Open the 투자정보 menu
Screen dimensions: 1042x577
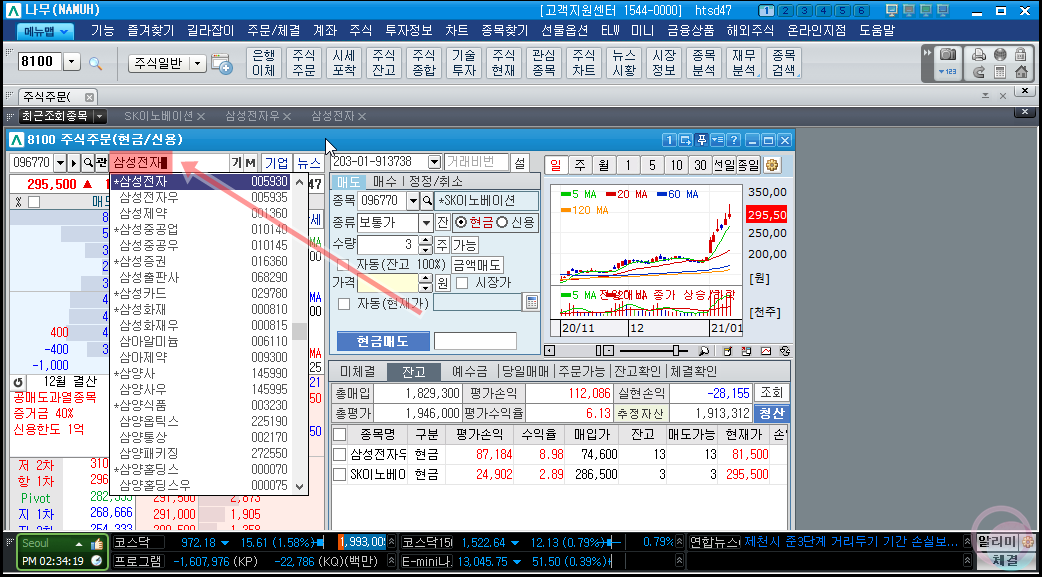(409, 31)
